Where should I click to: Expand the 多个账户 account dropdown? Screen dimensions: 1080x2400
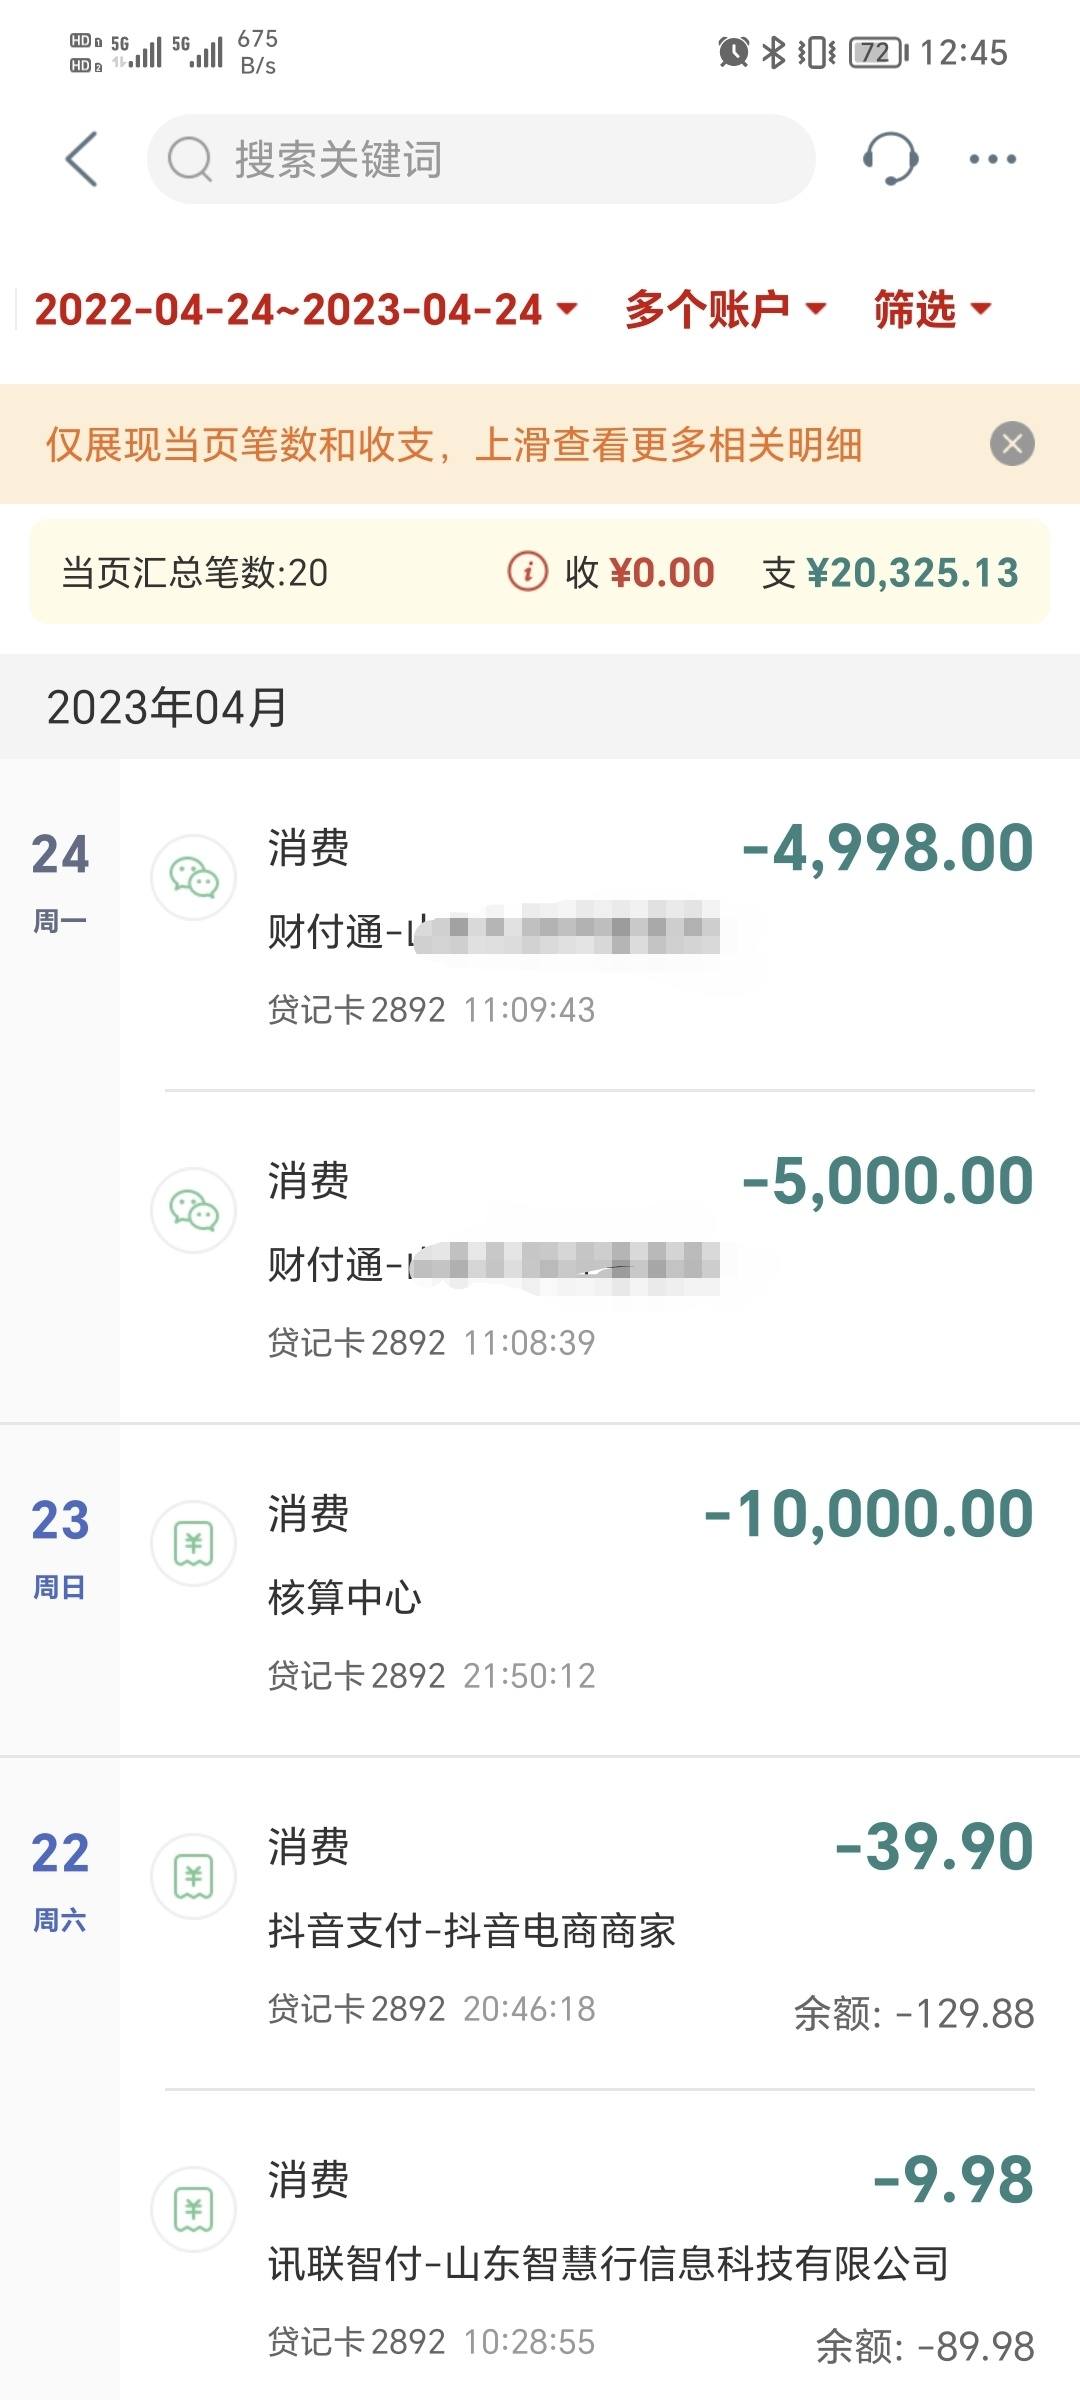[x=725, y=309]
